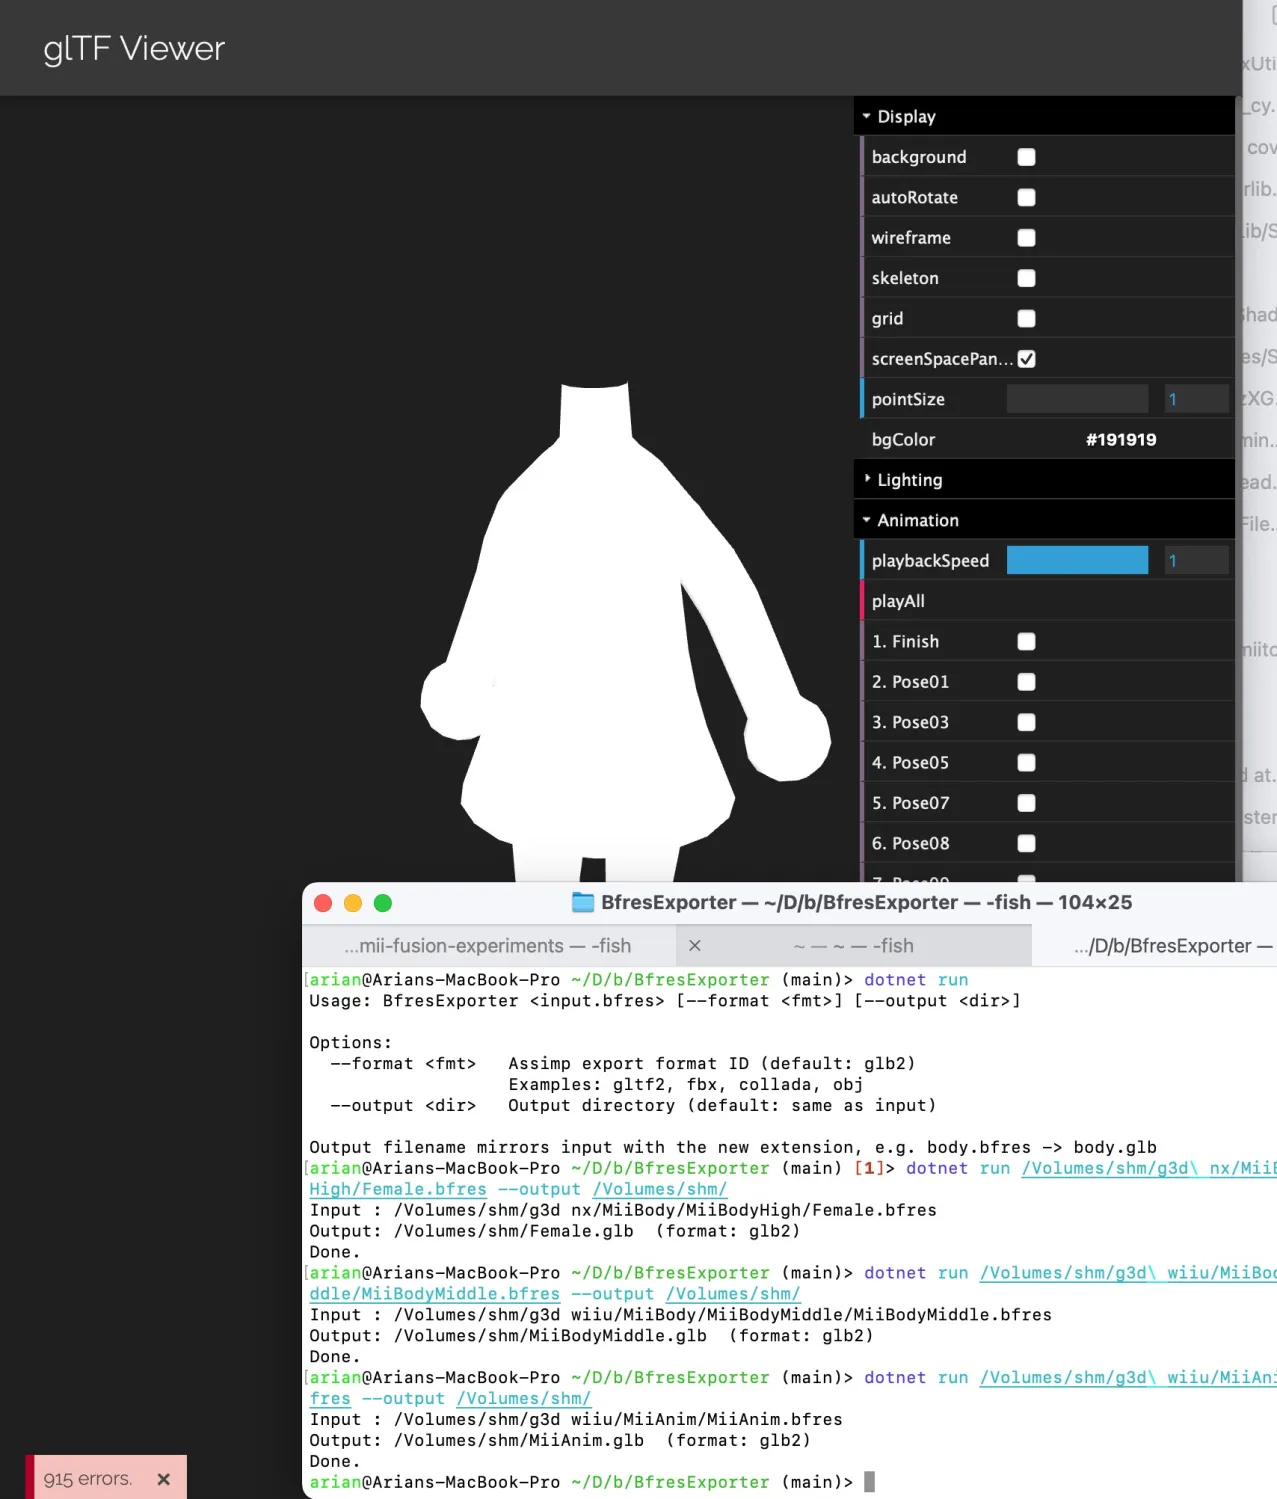Screen dimensions: 1277x1499
Task: Enable the background checkbox
Action: [1026, 156]
